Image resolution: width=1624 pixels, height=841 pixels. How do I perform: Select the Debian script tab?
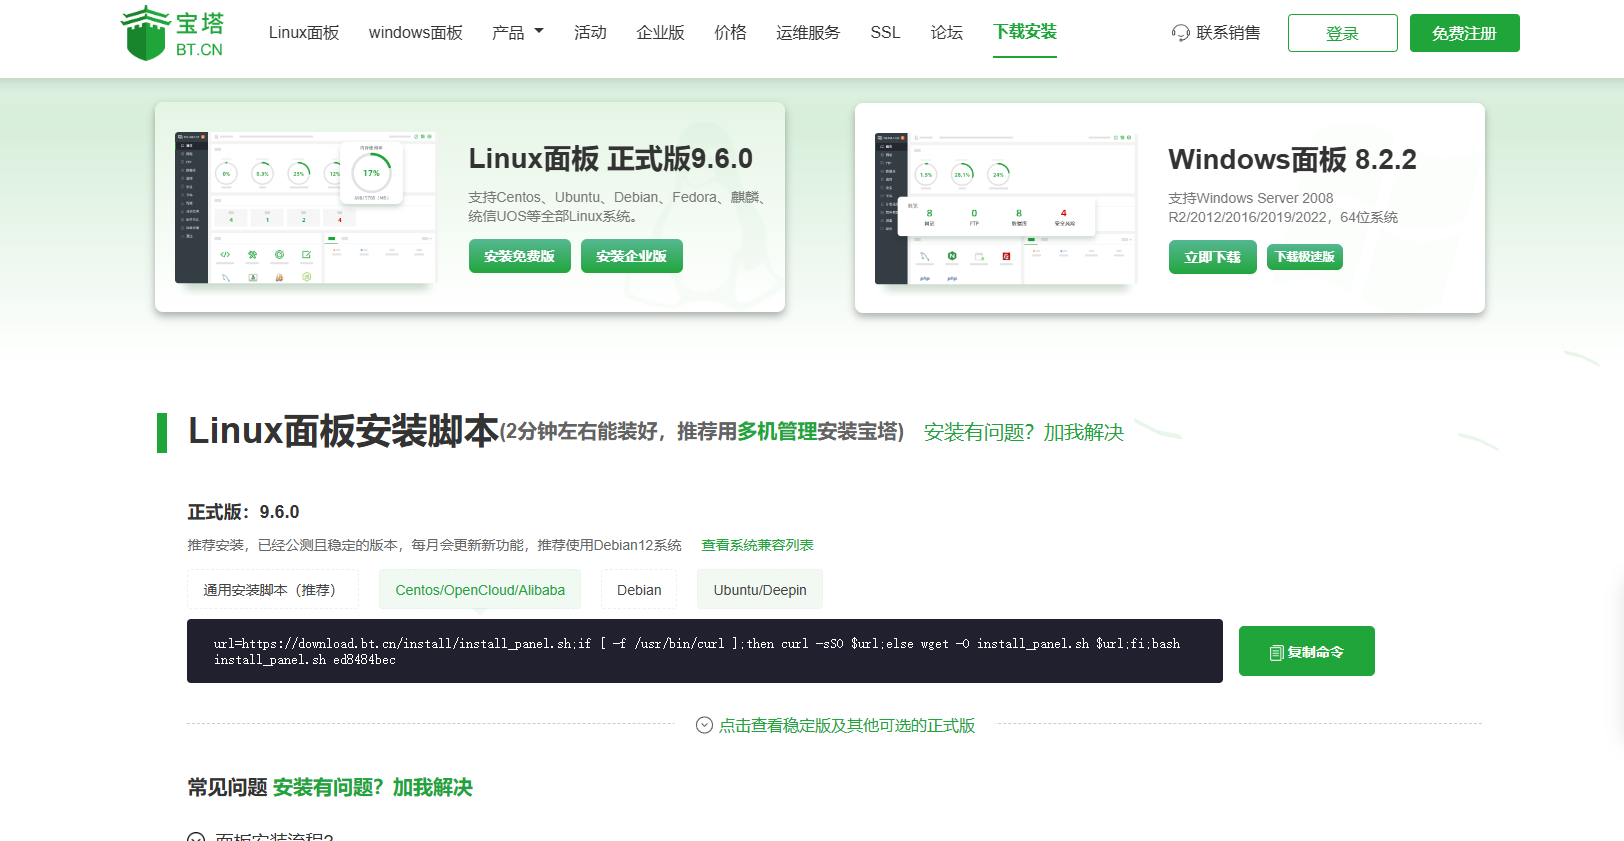[x=639, y=590]
